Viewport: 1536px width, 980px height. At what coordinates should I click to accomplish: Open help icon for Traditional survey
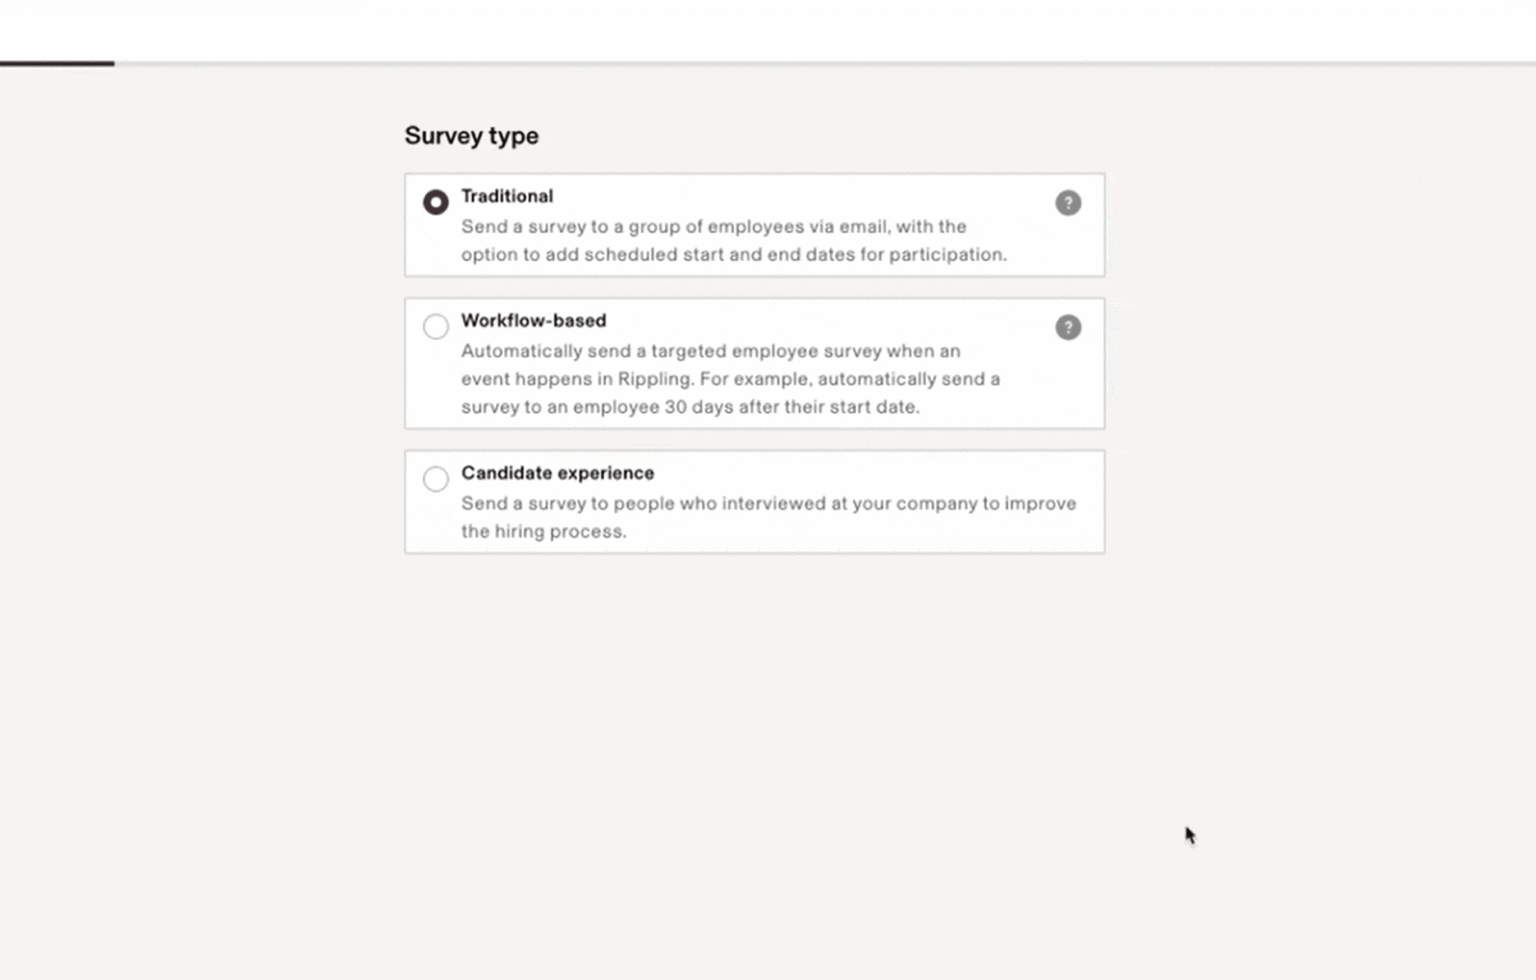(x=1067, y=203)
